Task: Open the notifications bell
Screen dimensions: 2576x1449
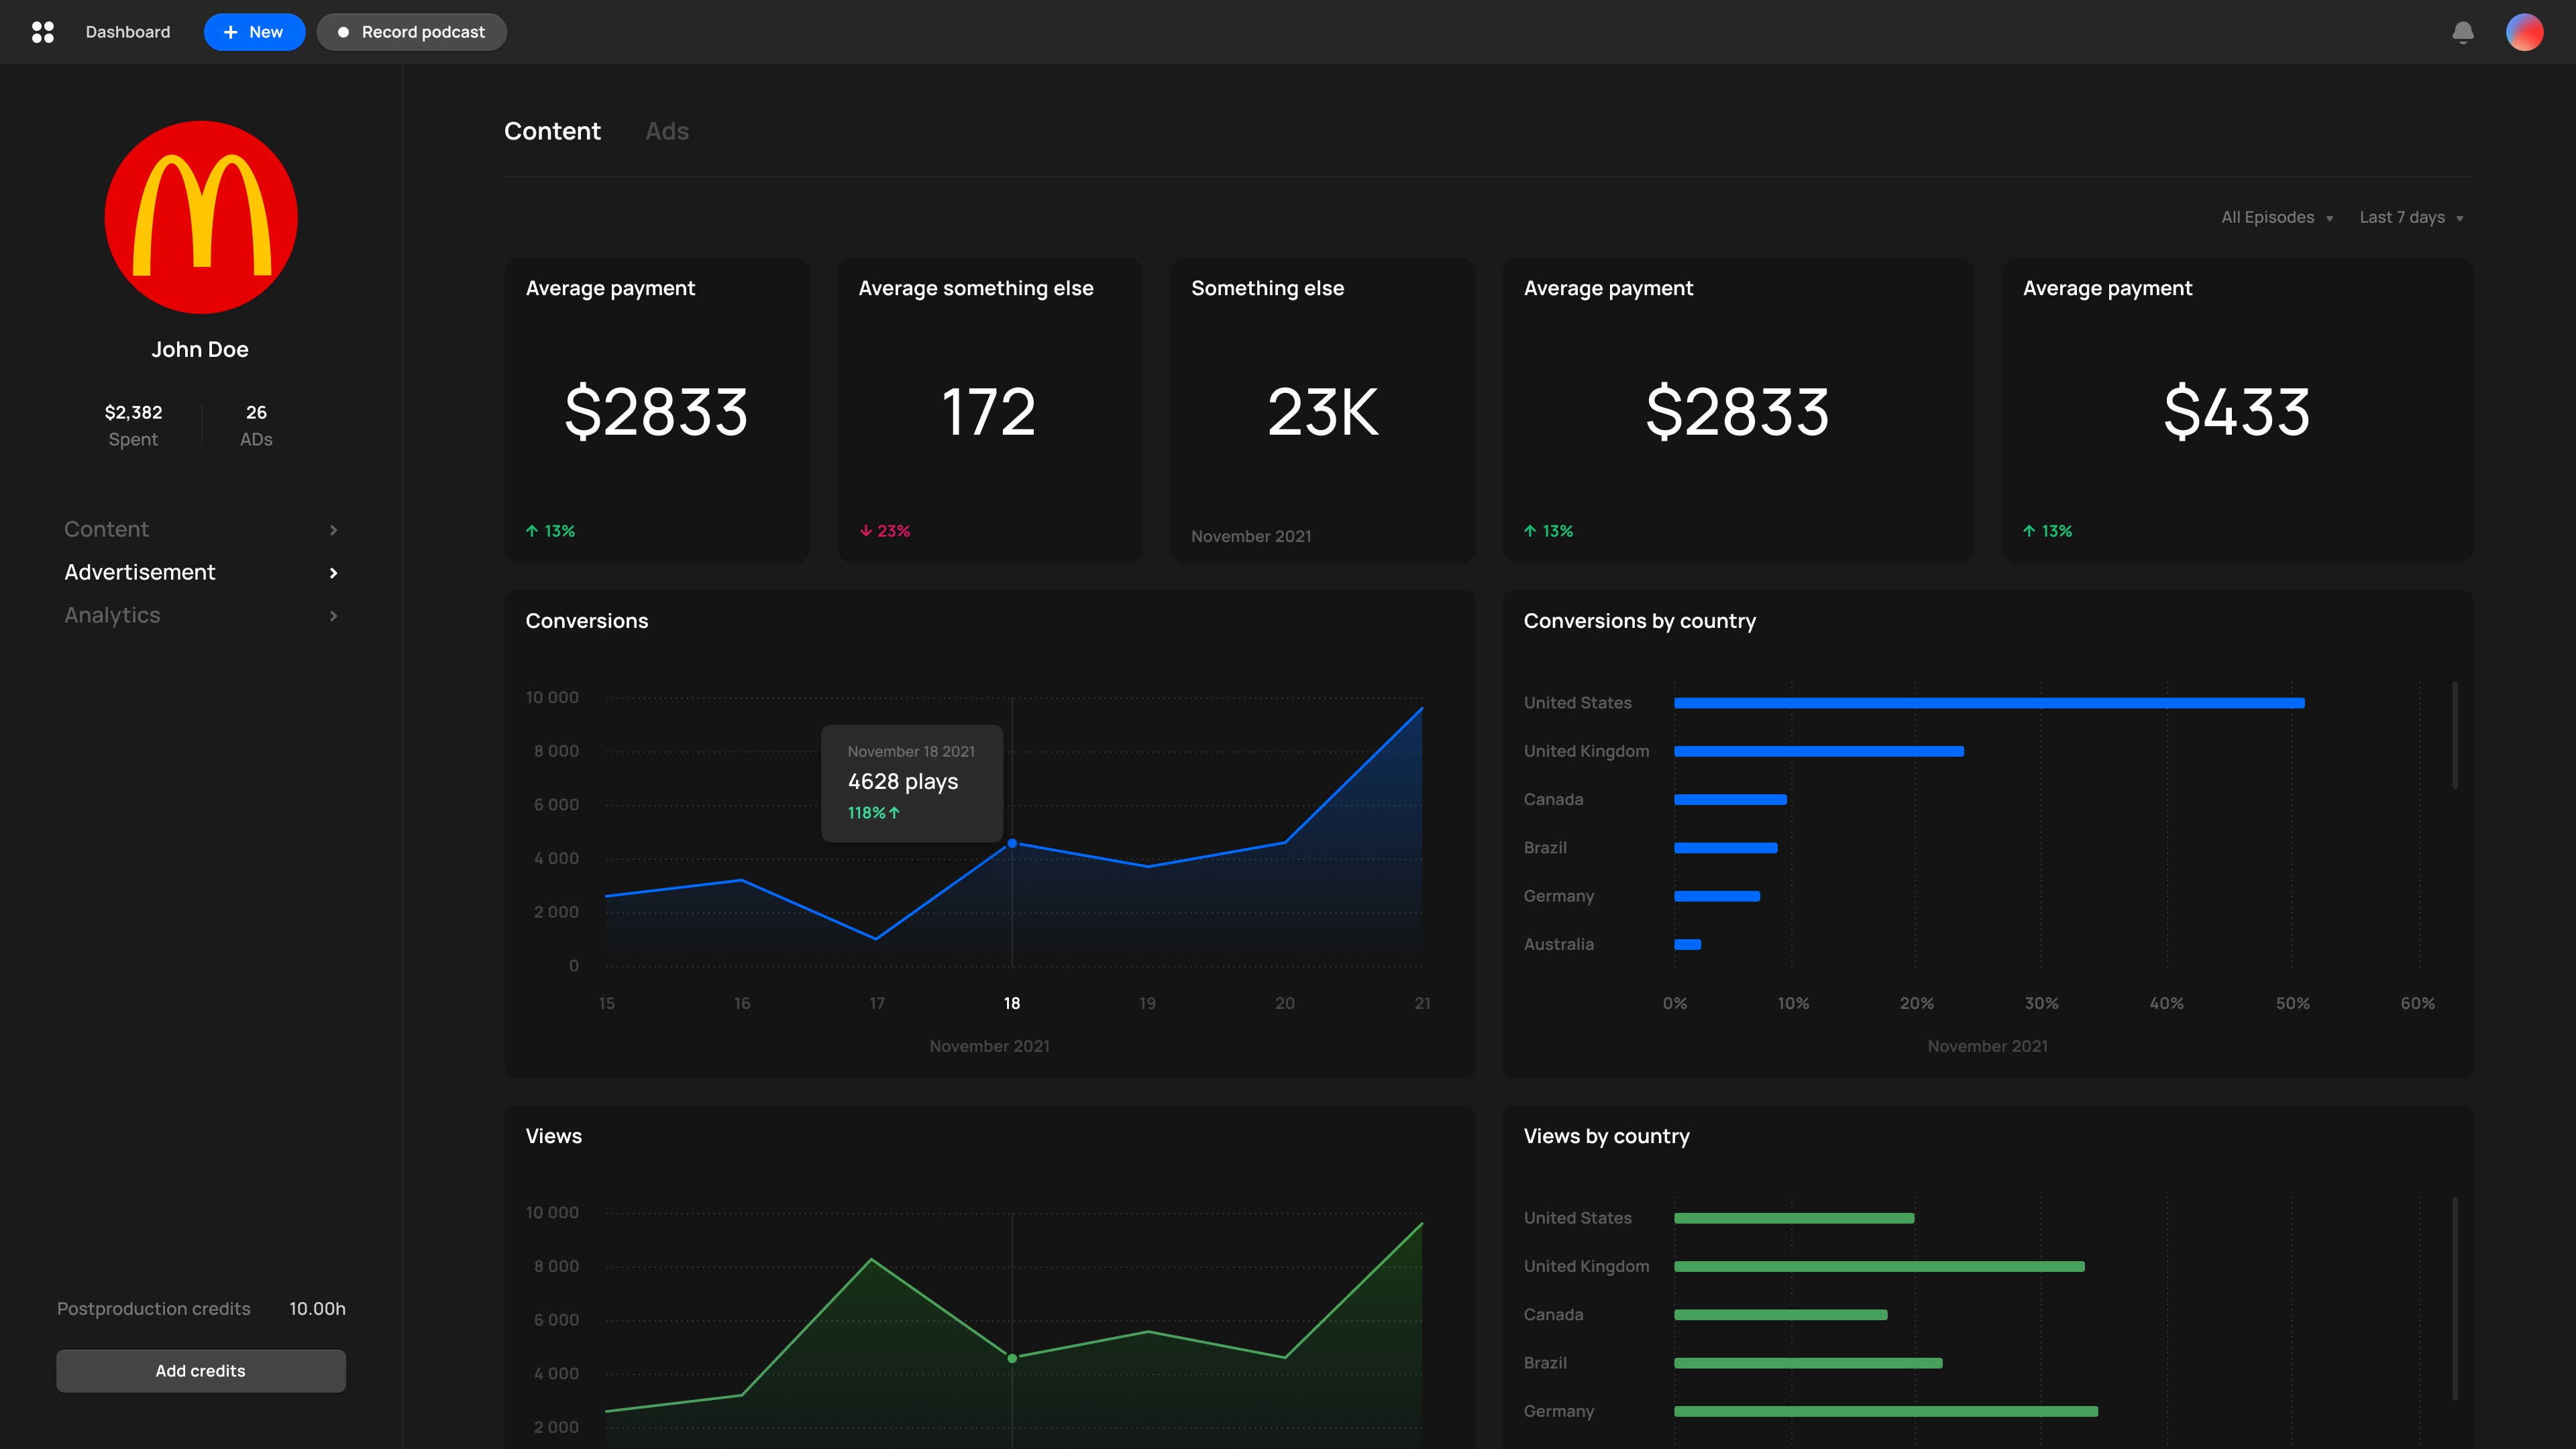Action: point(2462,32)
